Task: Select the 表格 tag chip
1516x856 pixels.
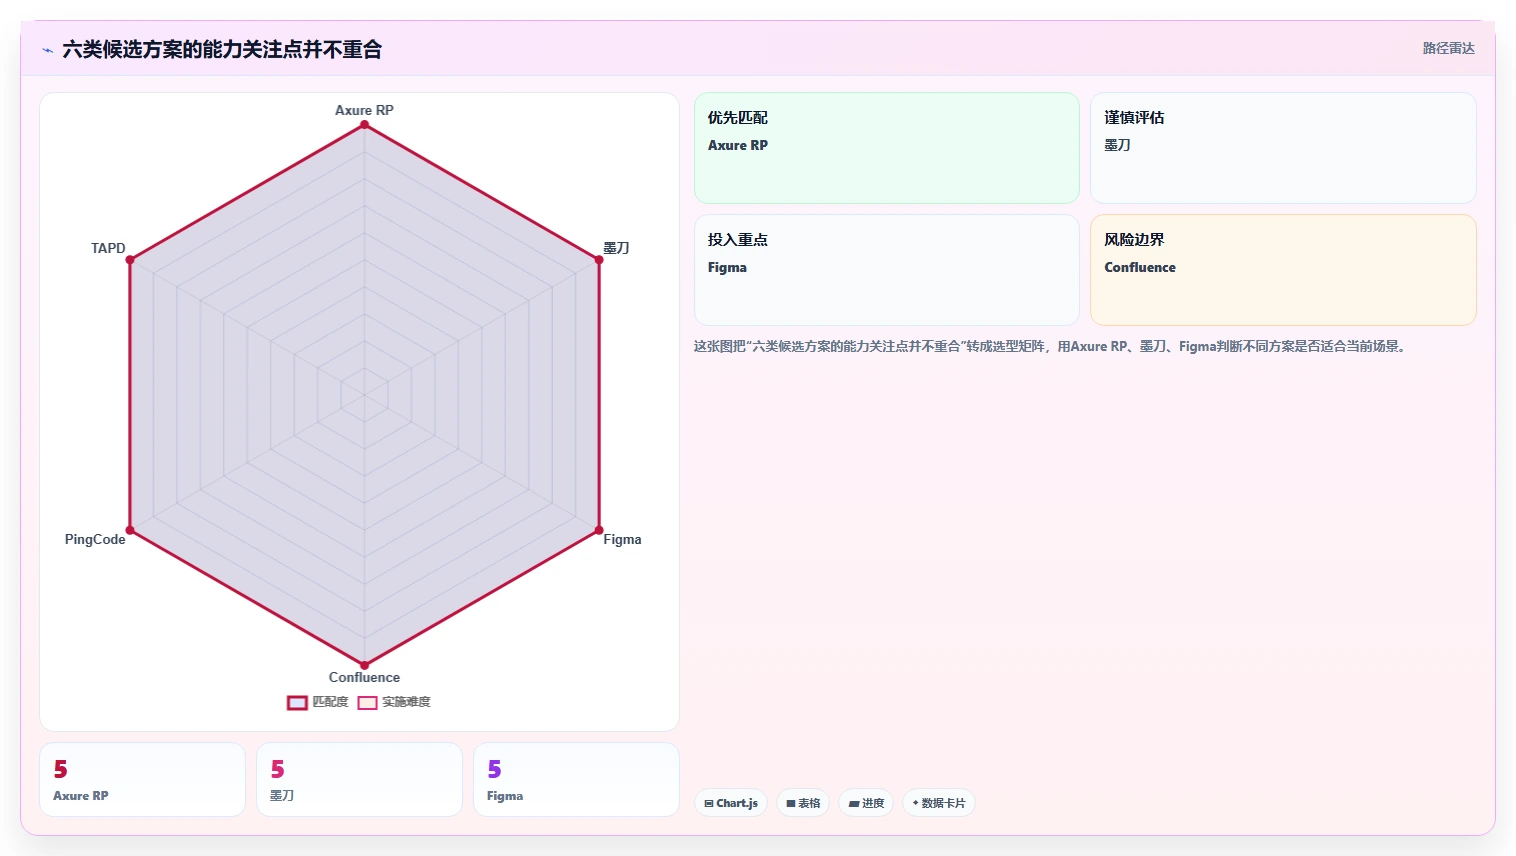Action: [x=803, y=803]
